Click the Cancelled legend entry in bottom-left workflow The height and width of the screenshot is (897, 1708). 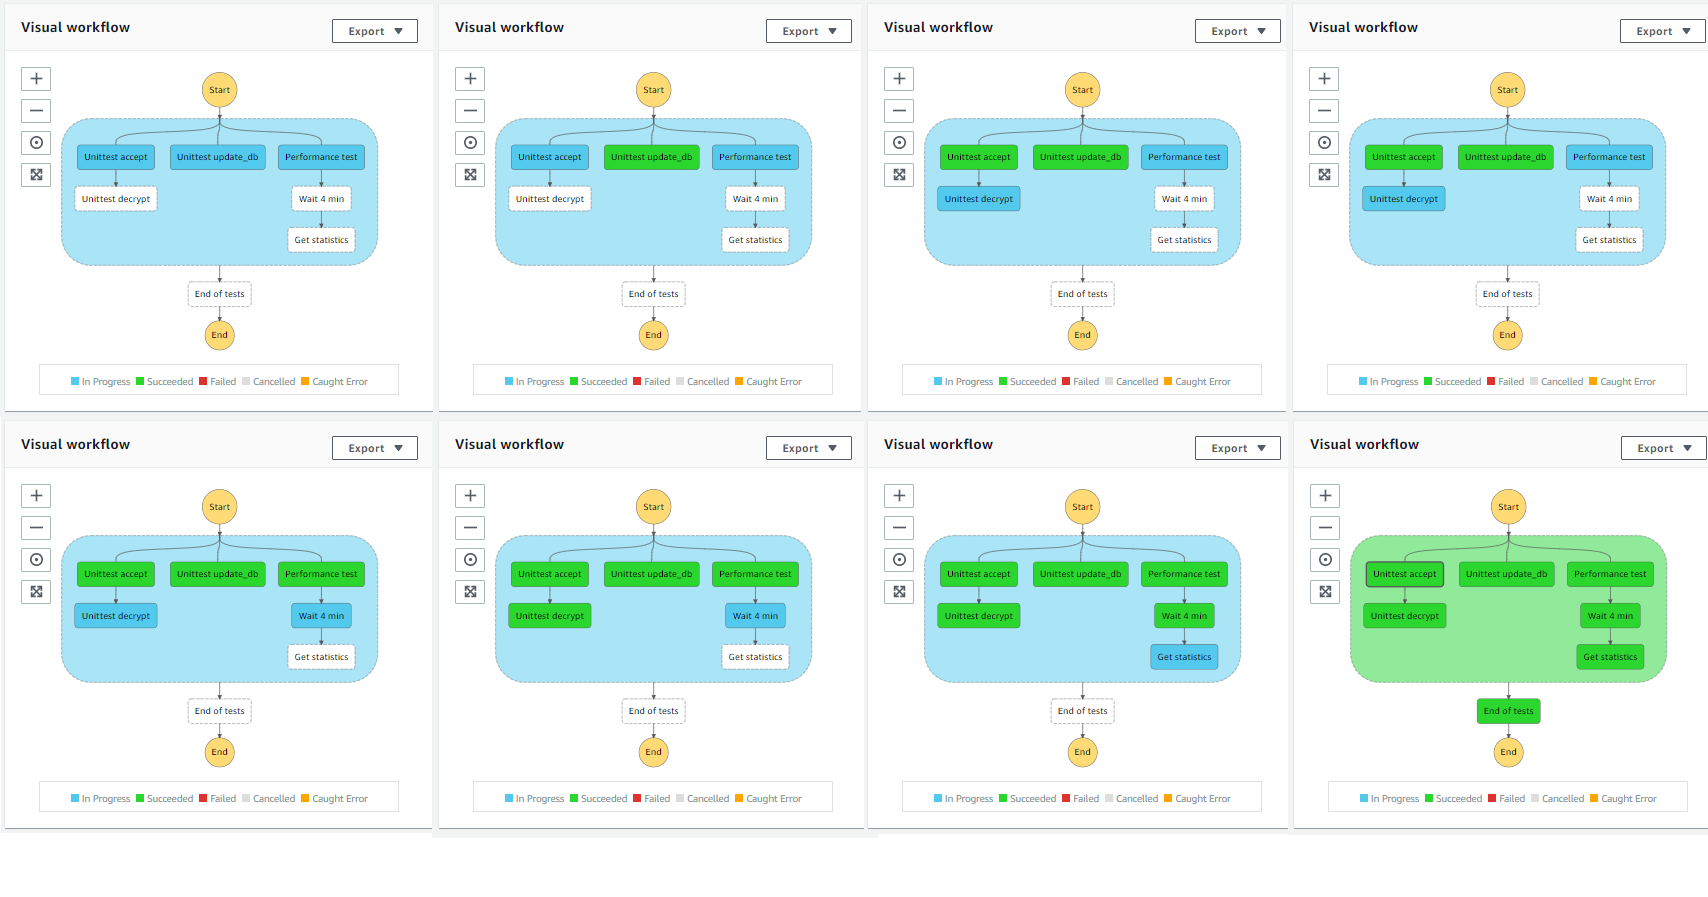click(270, 798)
